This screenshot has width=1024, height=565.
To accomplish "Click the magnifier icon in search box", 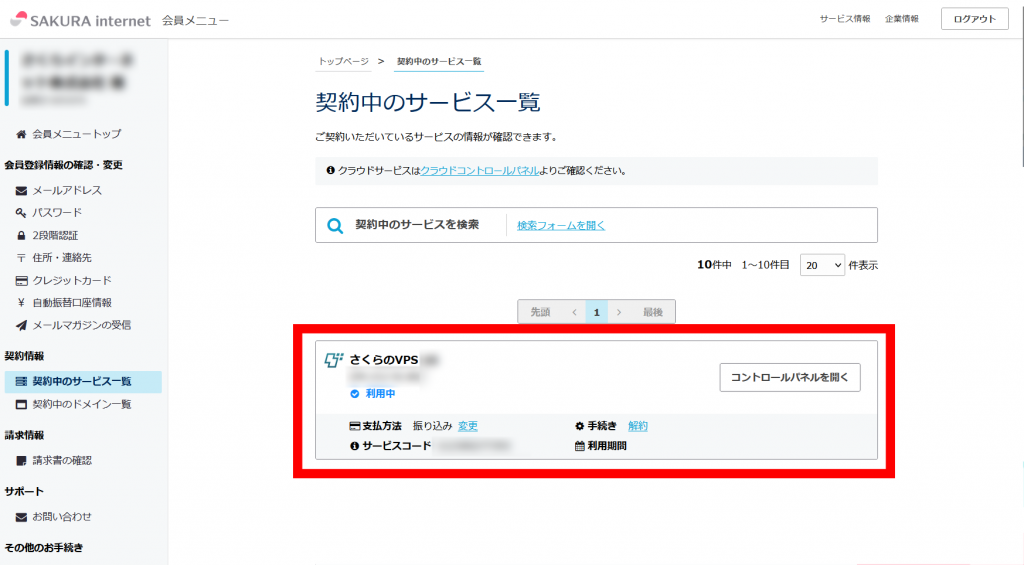I will [335, 226].
